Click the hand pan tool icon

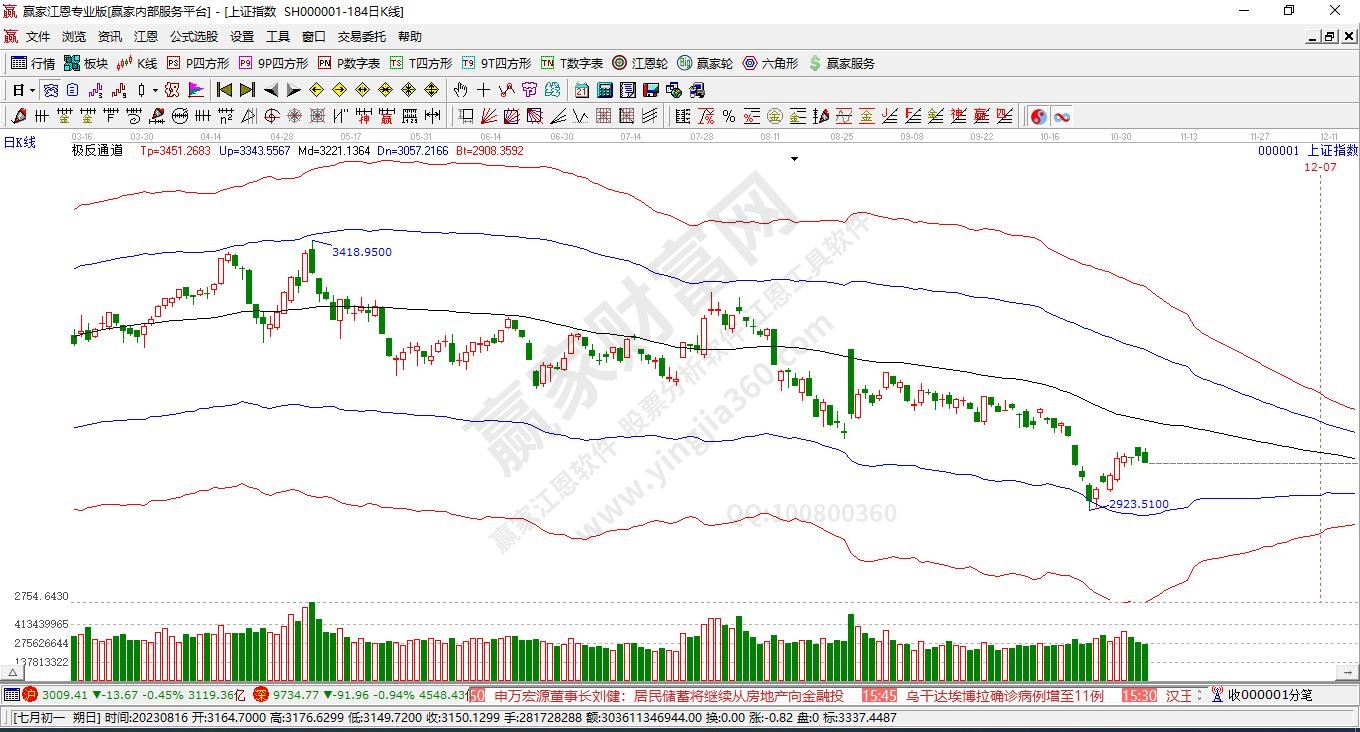[x=461, y=90]
